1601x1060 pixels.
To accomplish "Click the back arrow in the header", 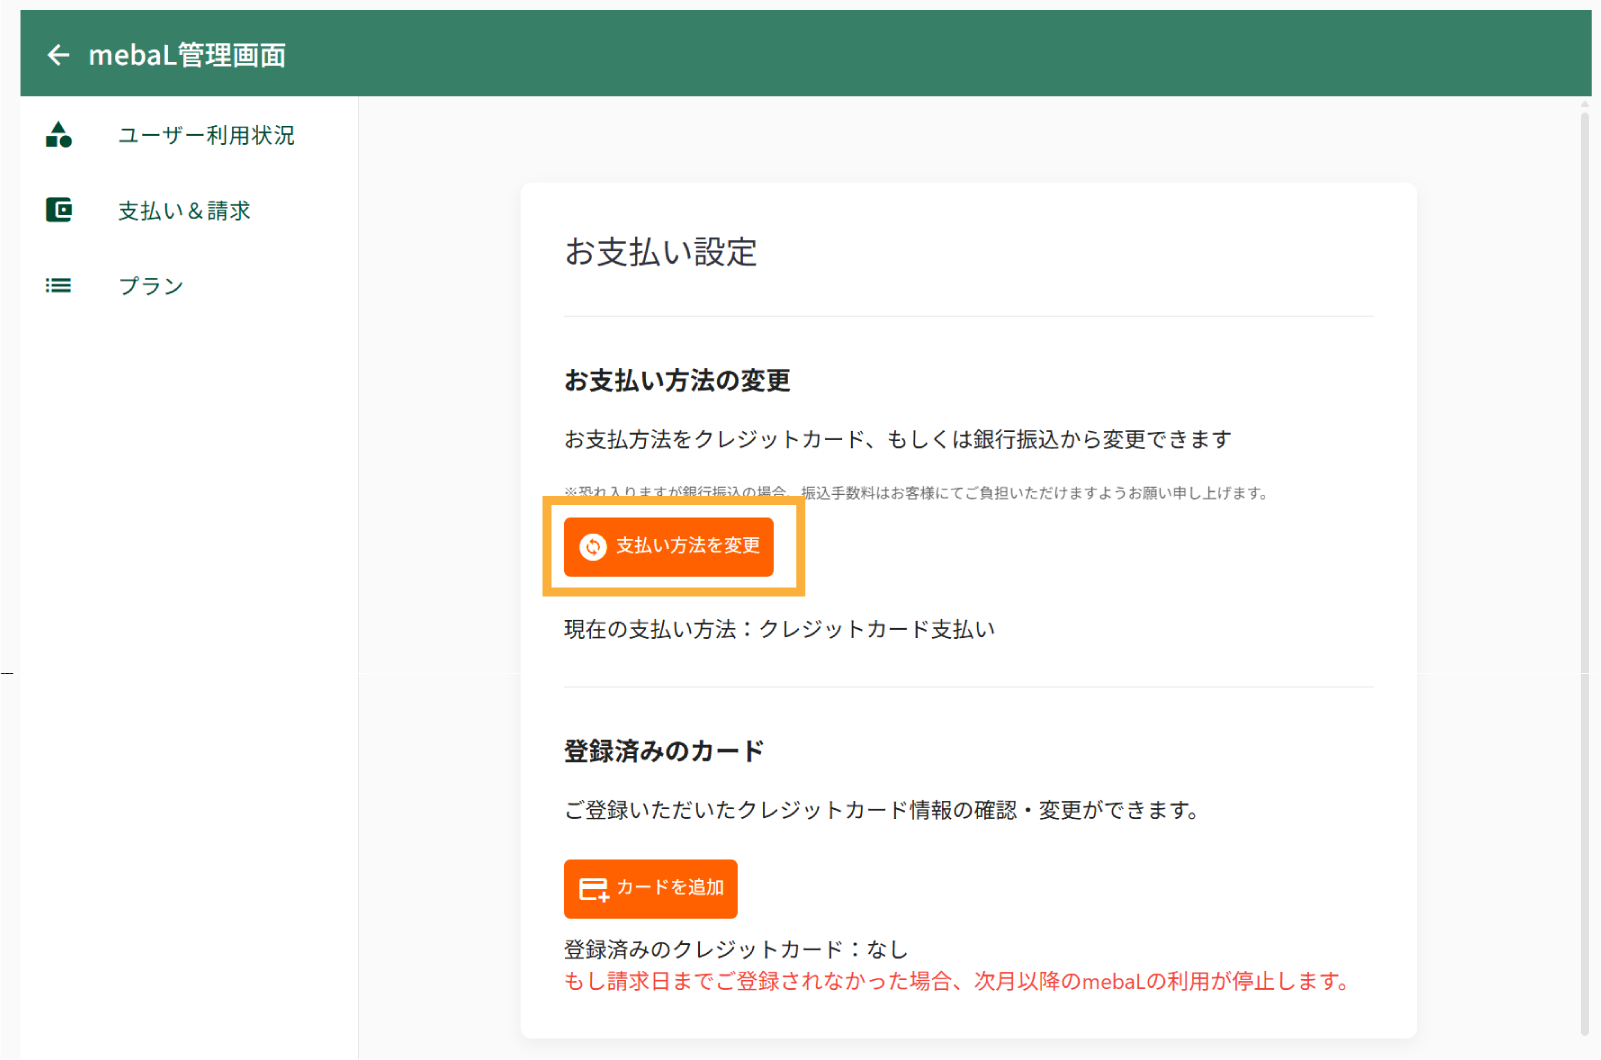I will [x=58, y=55].
